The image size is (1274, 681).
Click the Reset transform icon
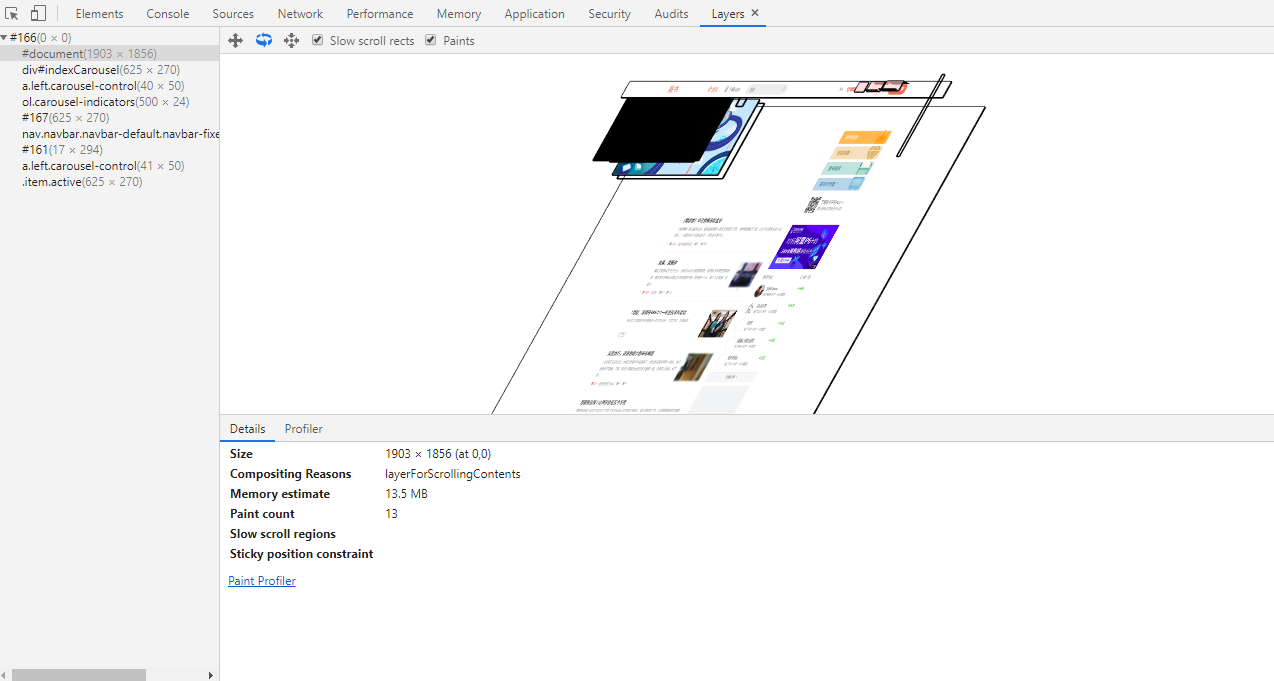click(x=292, y=40)
